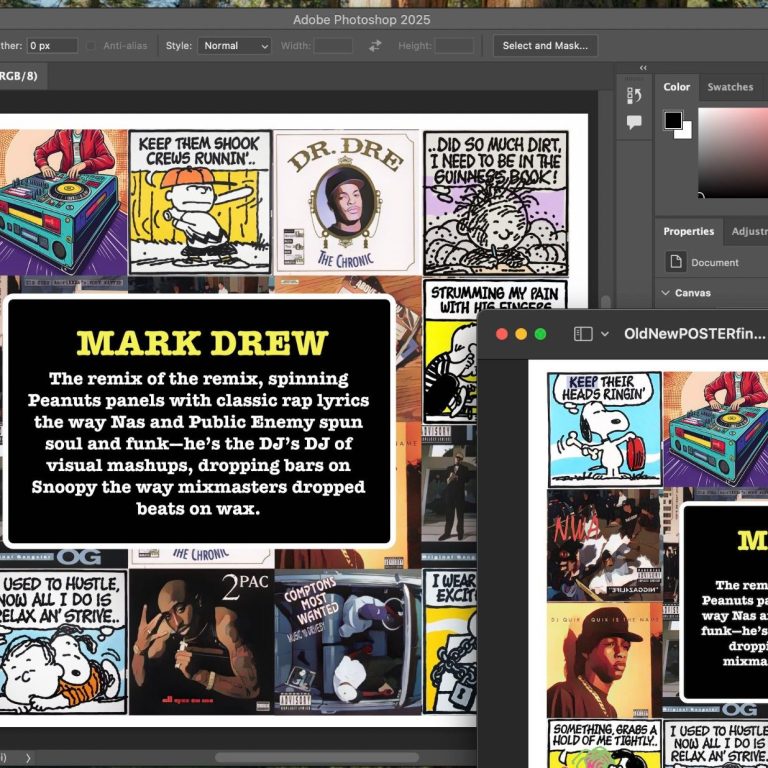Click the MARK DREW yellow heading on canvas

(x=202, y=342)
